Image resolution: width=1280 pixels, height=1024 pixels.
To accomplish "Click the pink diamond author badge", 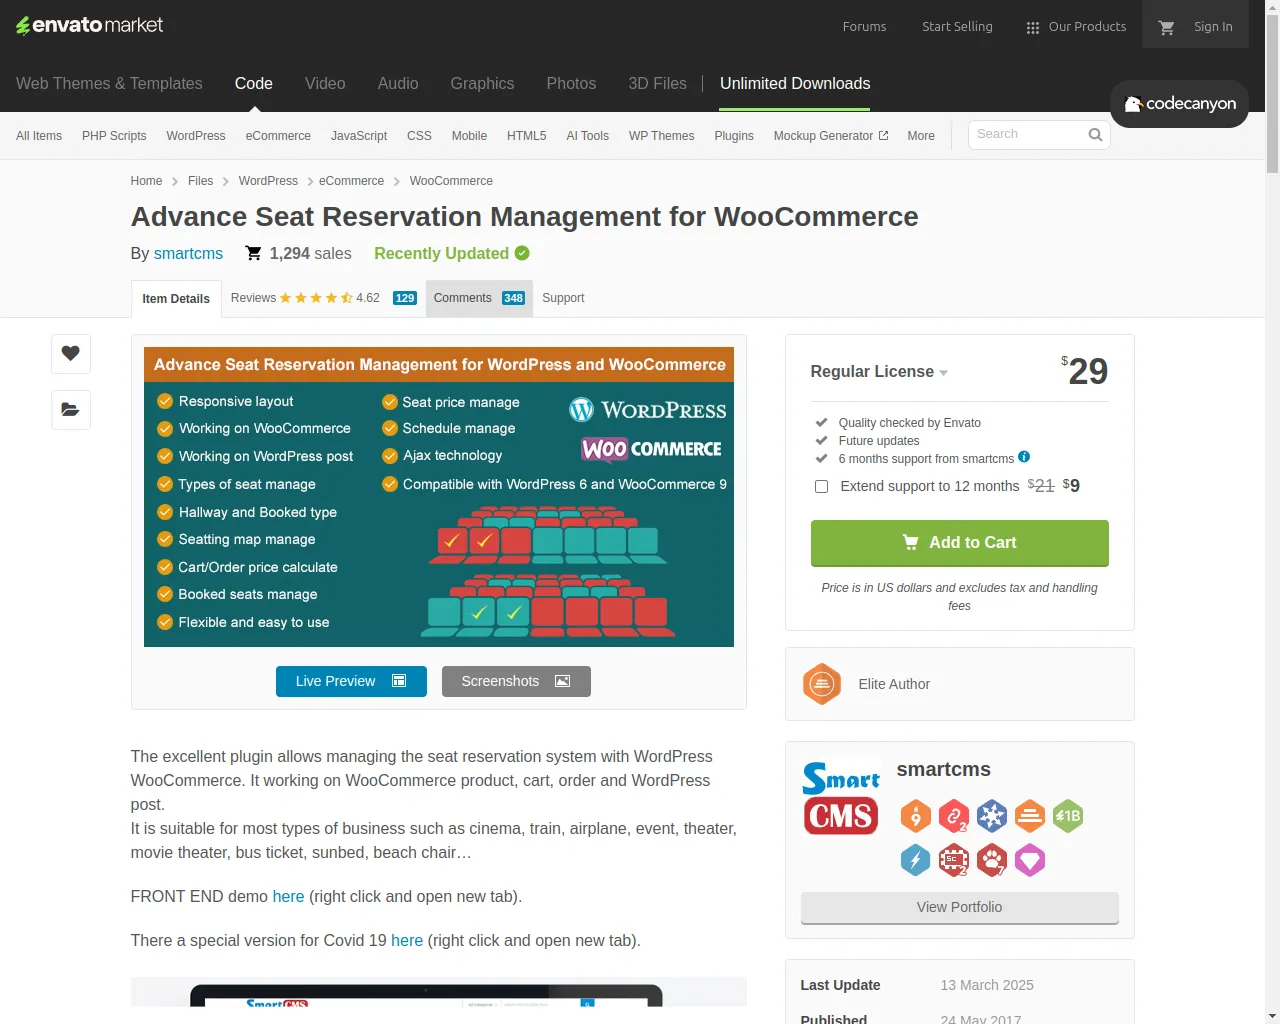I will tap(1029, 860).
